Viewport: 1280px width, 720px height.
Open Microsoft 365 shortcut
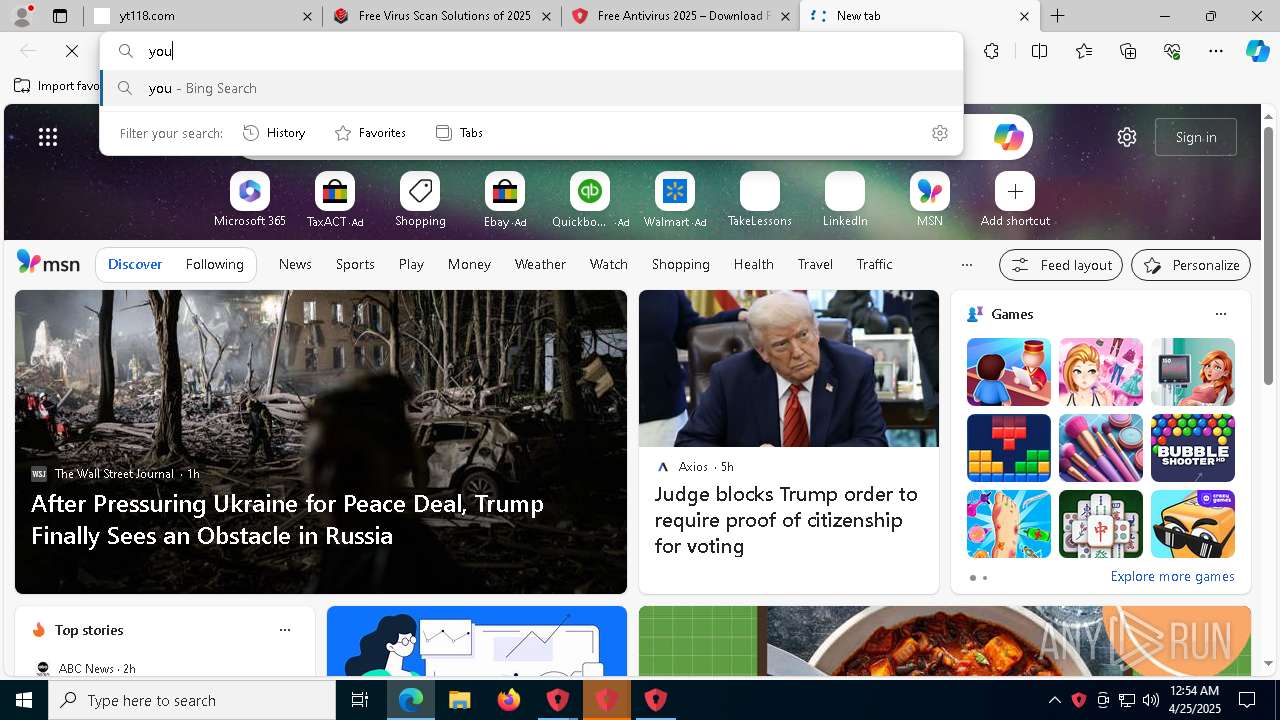250,200
